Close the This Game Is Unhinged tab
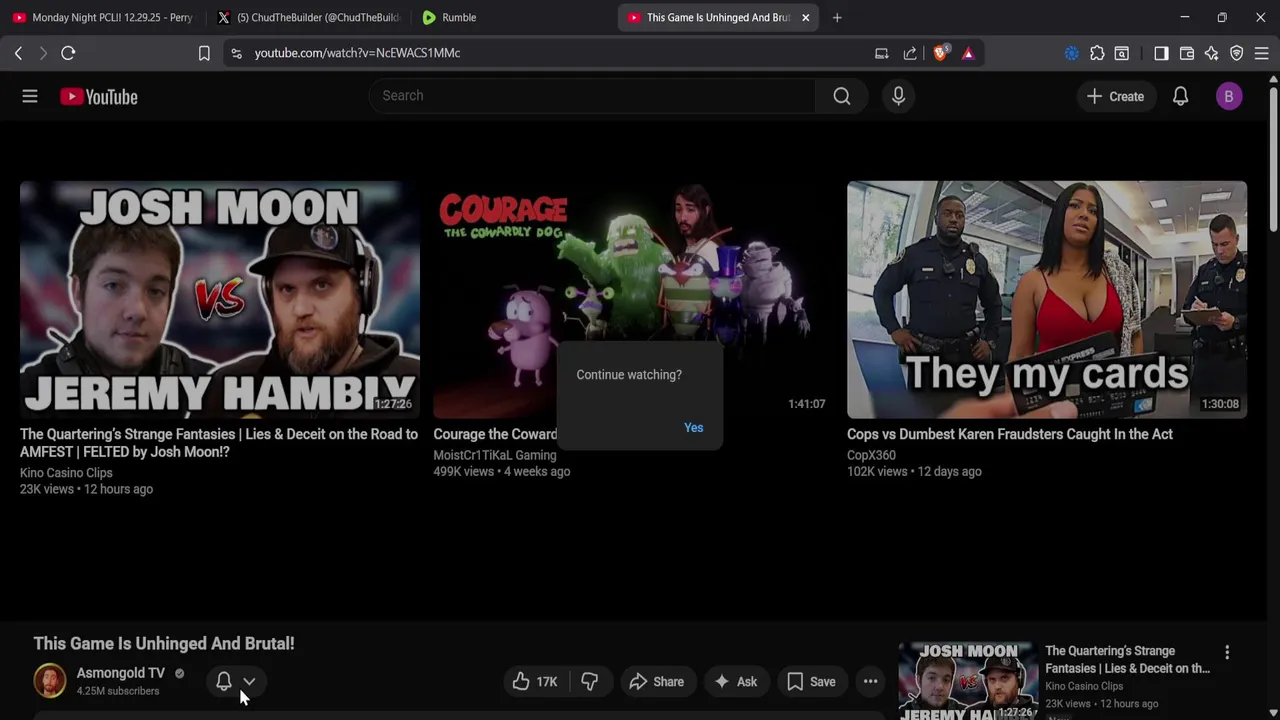 click(x=805, y=17)
